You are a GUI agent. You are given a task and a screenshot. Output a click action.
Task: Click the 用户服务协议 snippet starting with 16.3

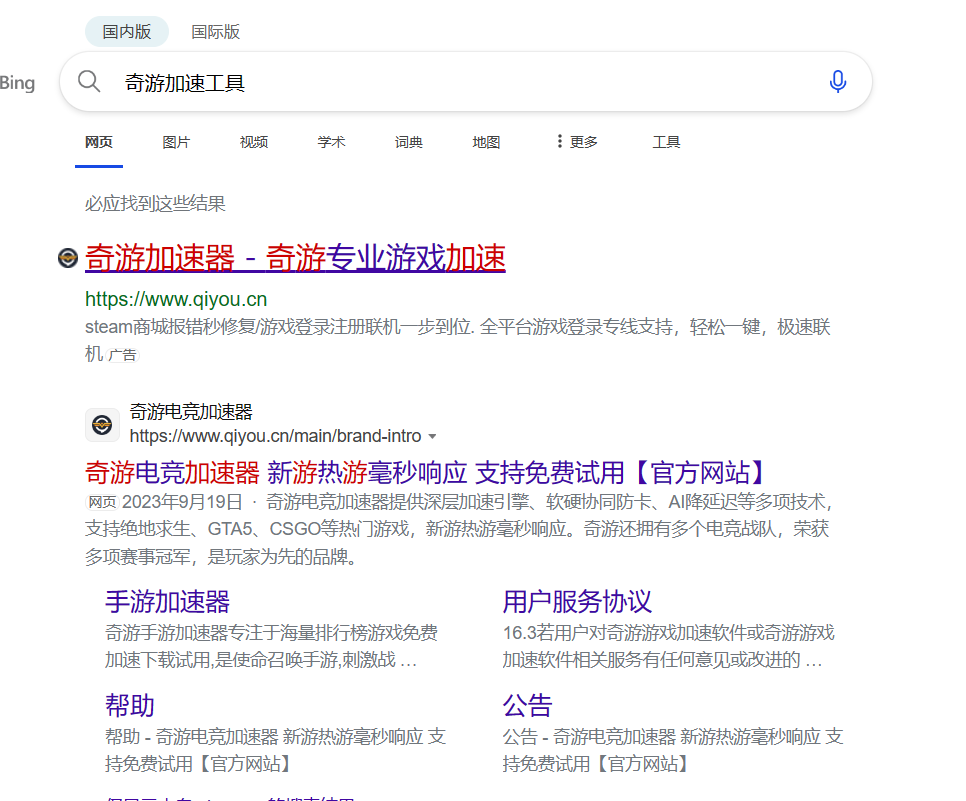[x=668, y=646]
